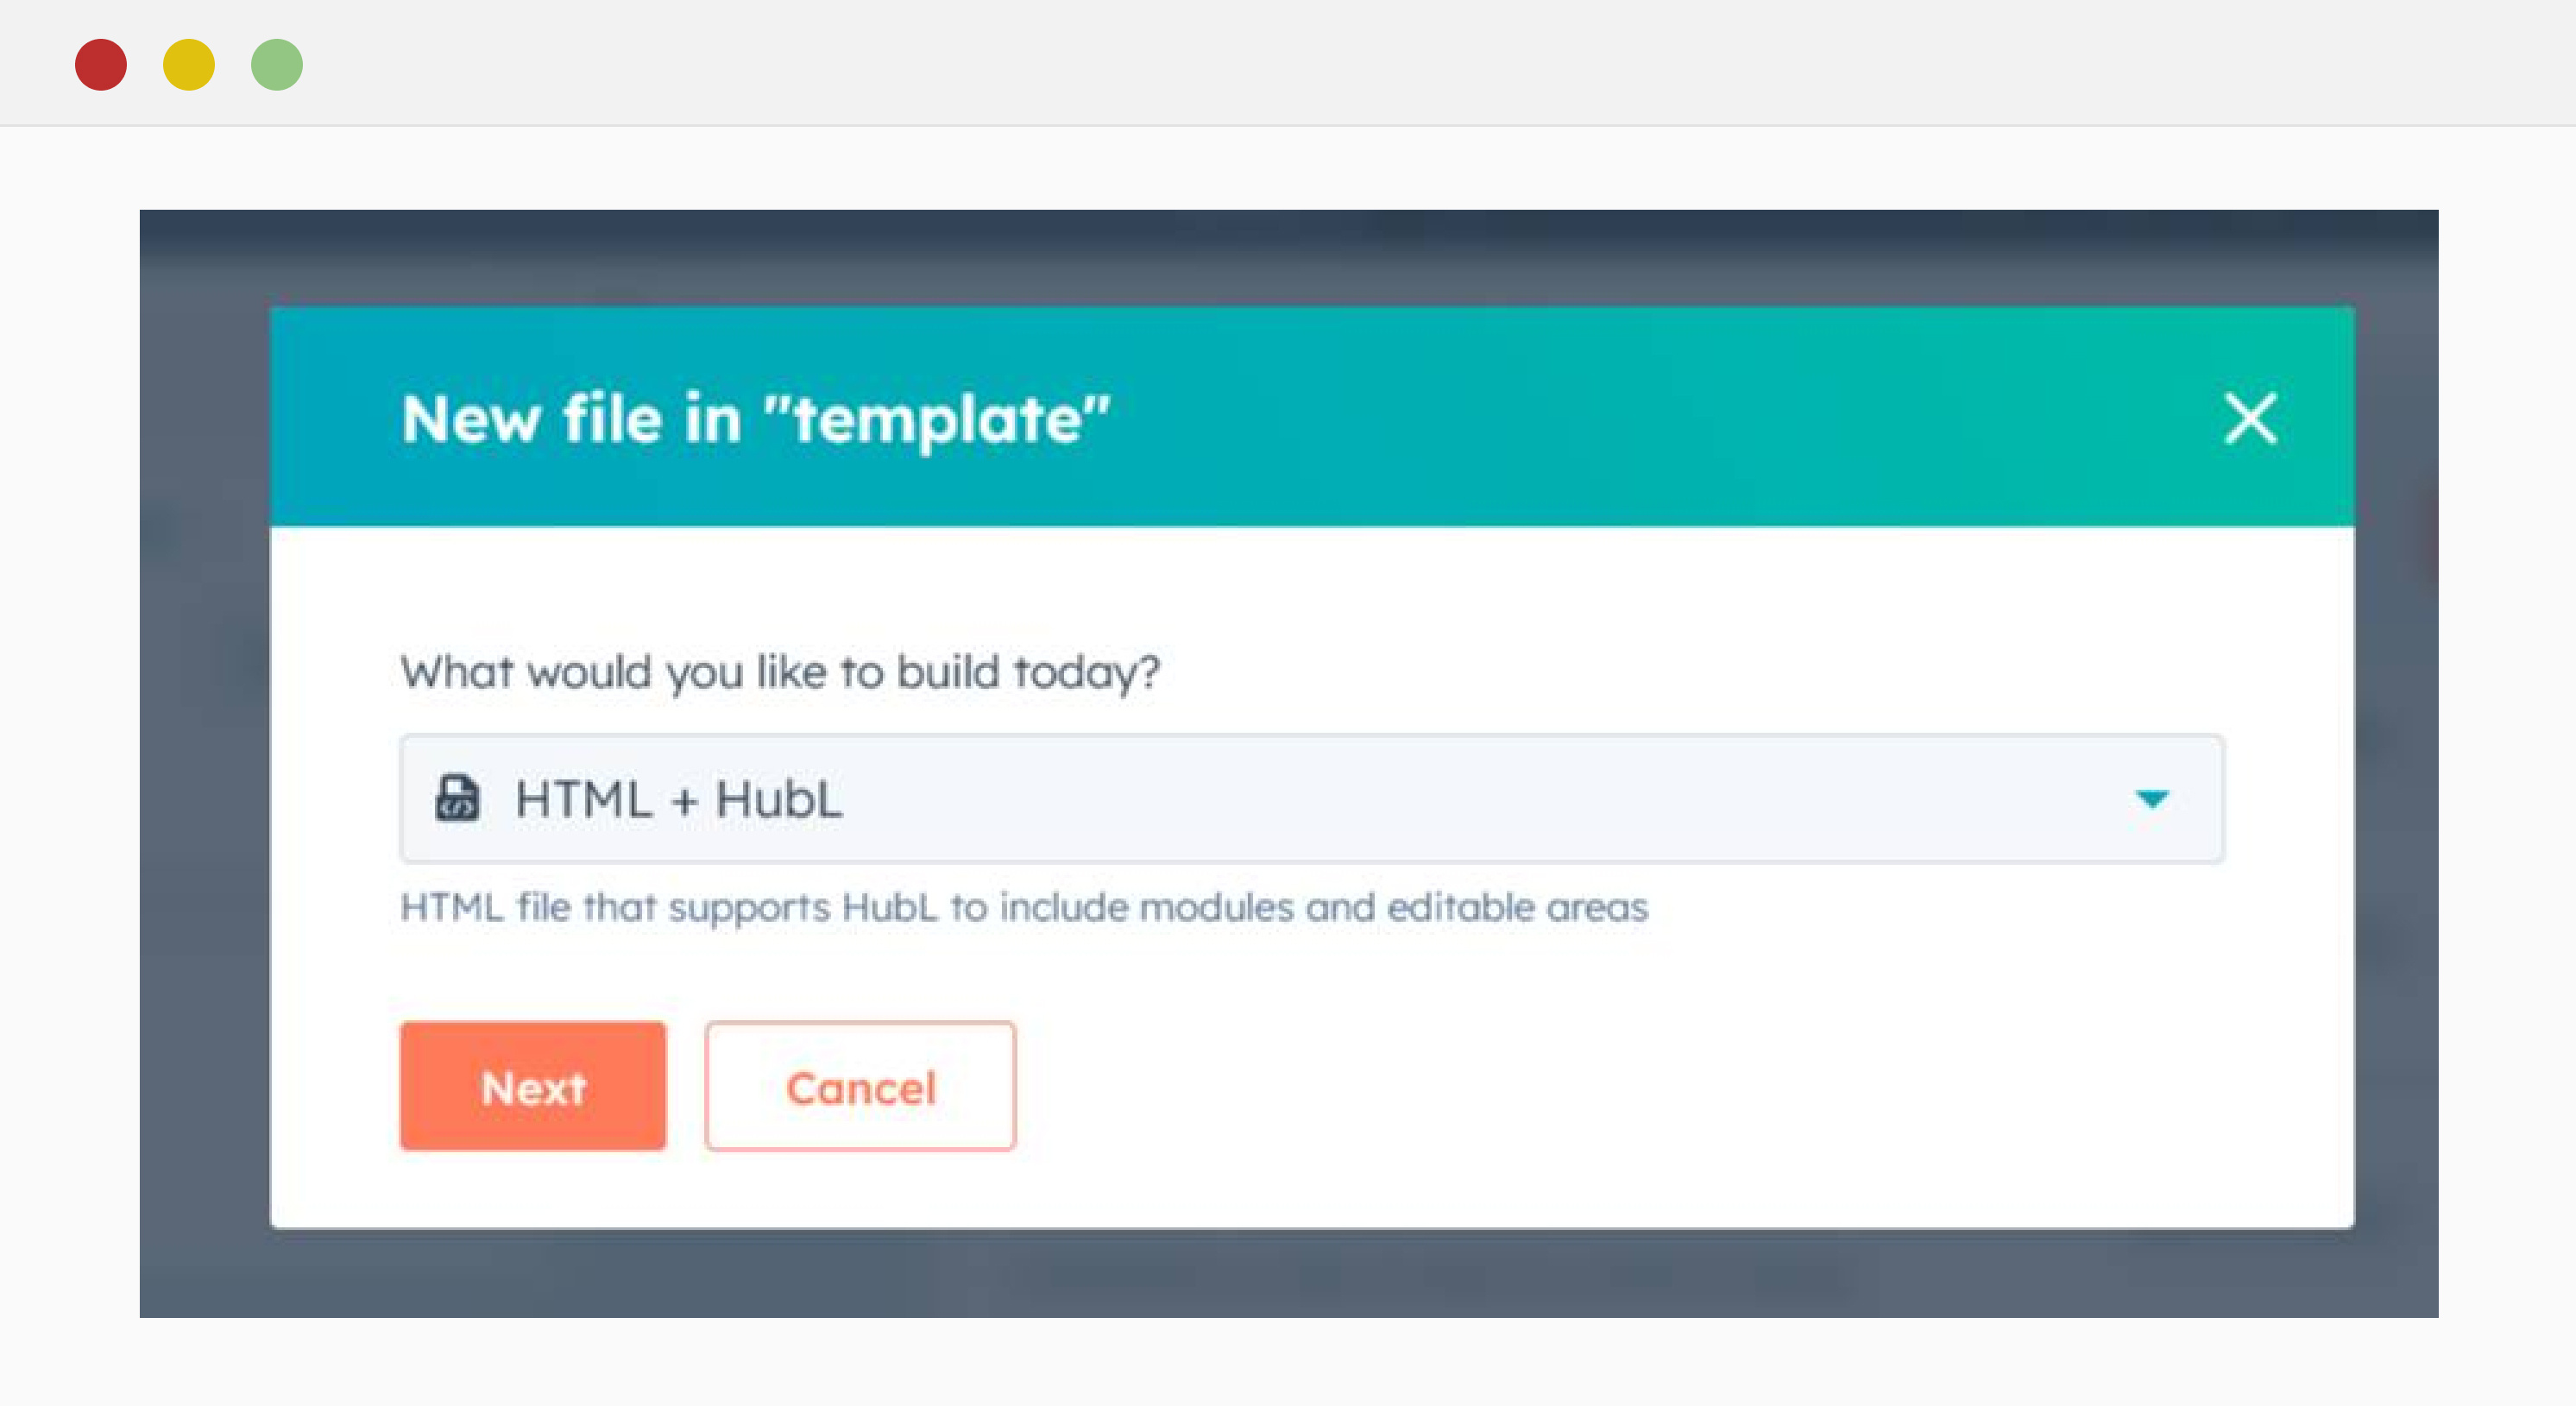Click the green maximize button dot

pyautogui.click(x=279, y=64)
